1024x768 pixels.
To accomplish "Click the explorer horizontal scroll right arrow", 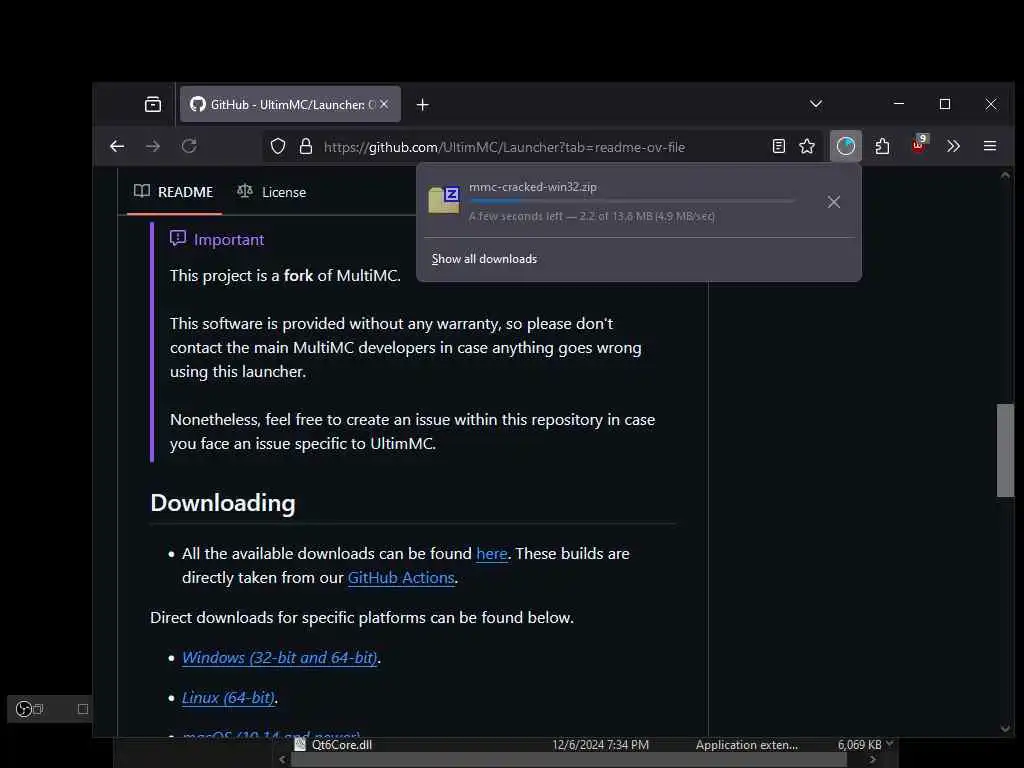I will pos(872,760).
